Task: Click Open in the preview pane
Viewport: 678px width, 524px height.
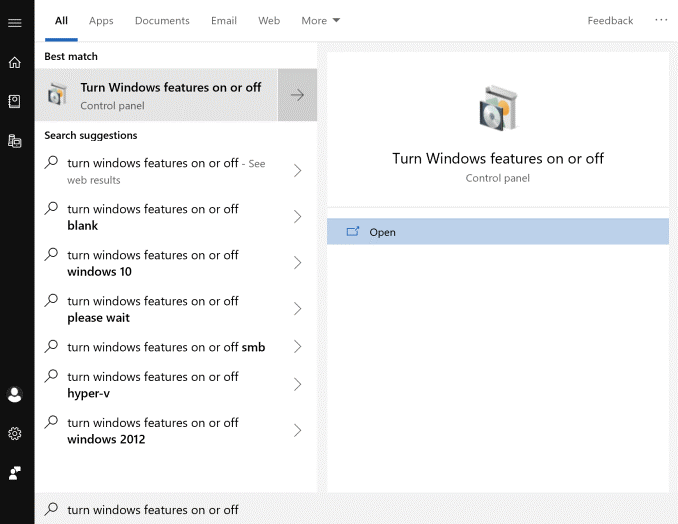Action: pos(498,231)
